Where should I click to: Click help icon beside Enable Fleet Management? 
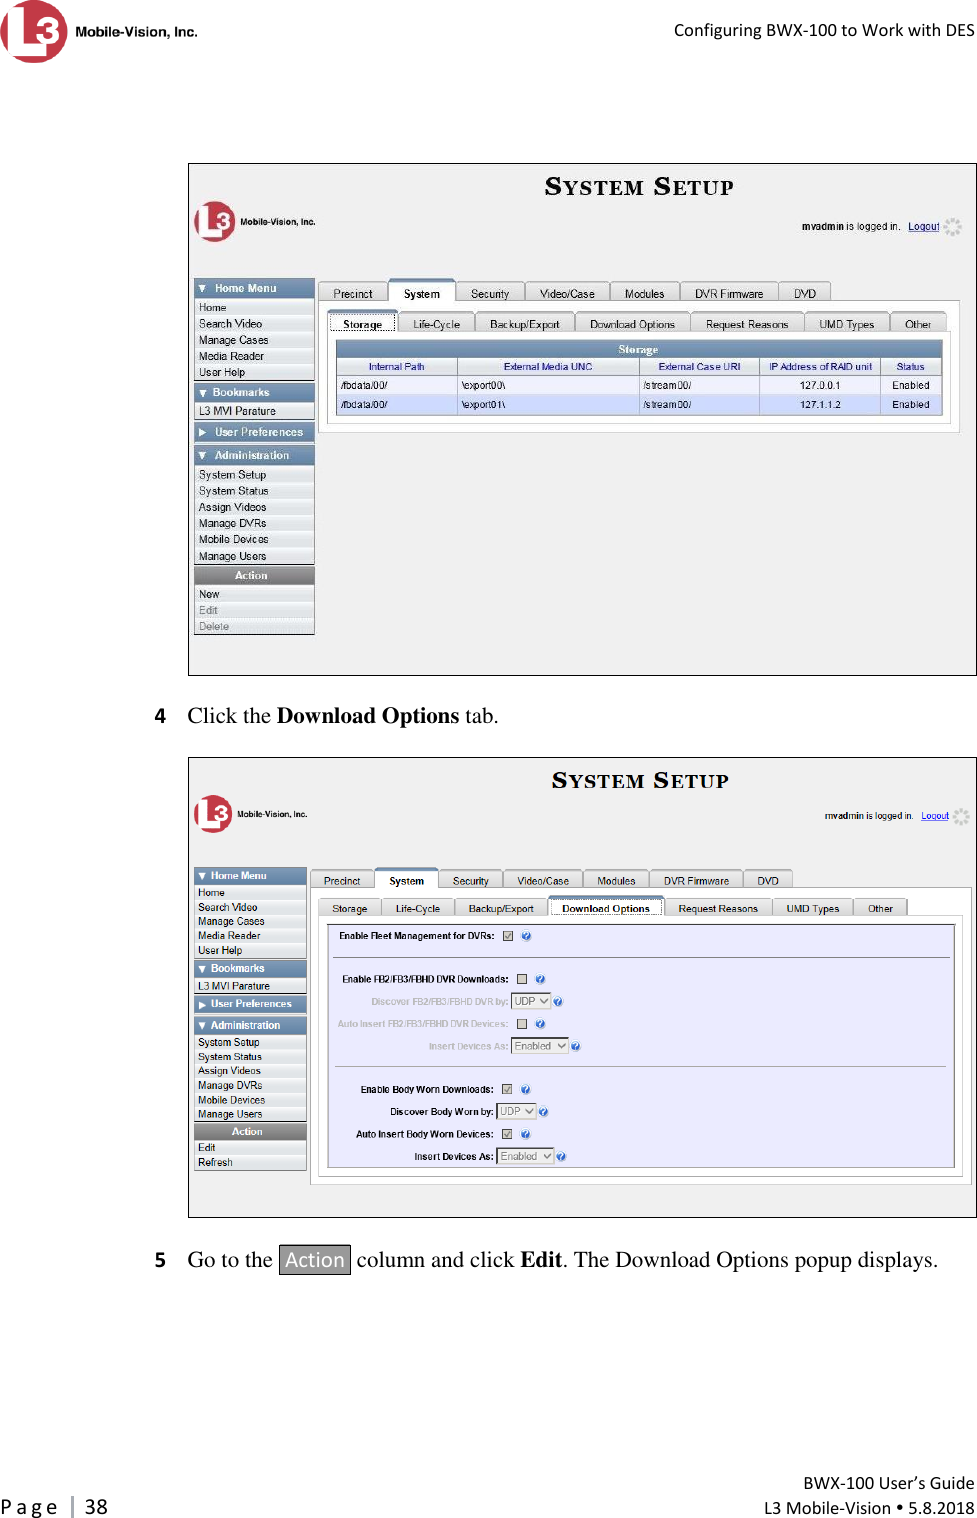pyautogui.click(x=526, y=936)
